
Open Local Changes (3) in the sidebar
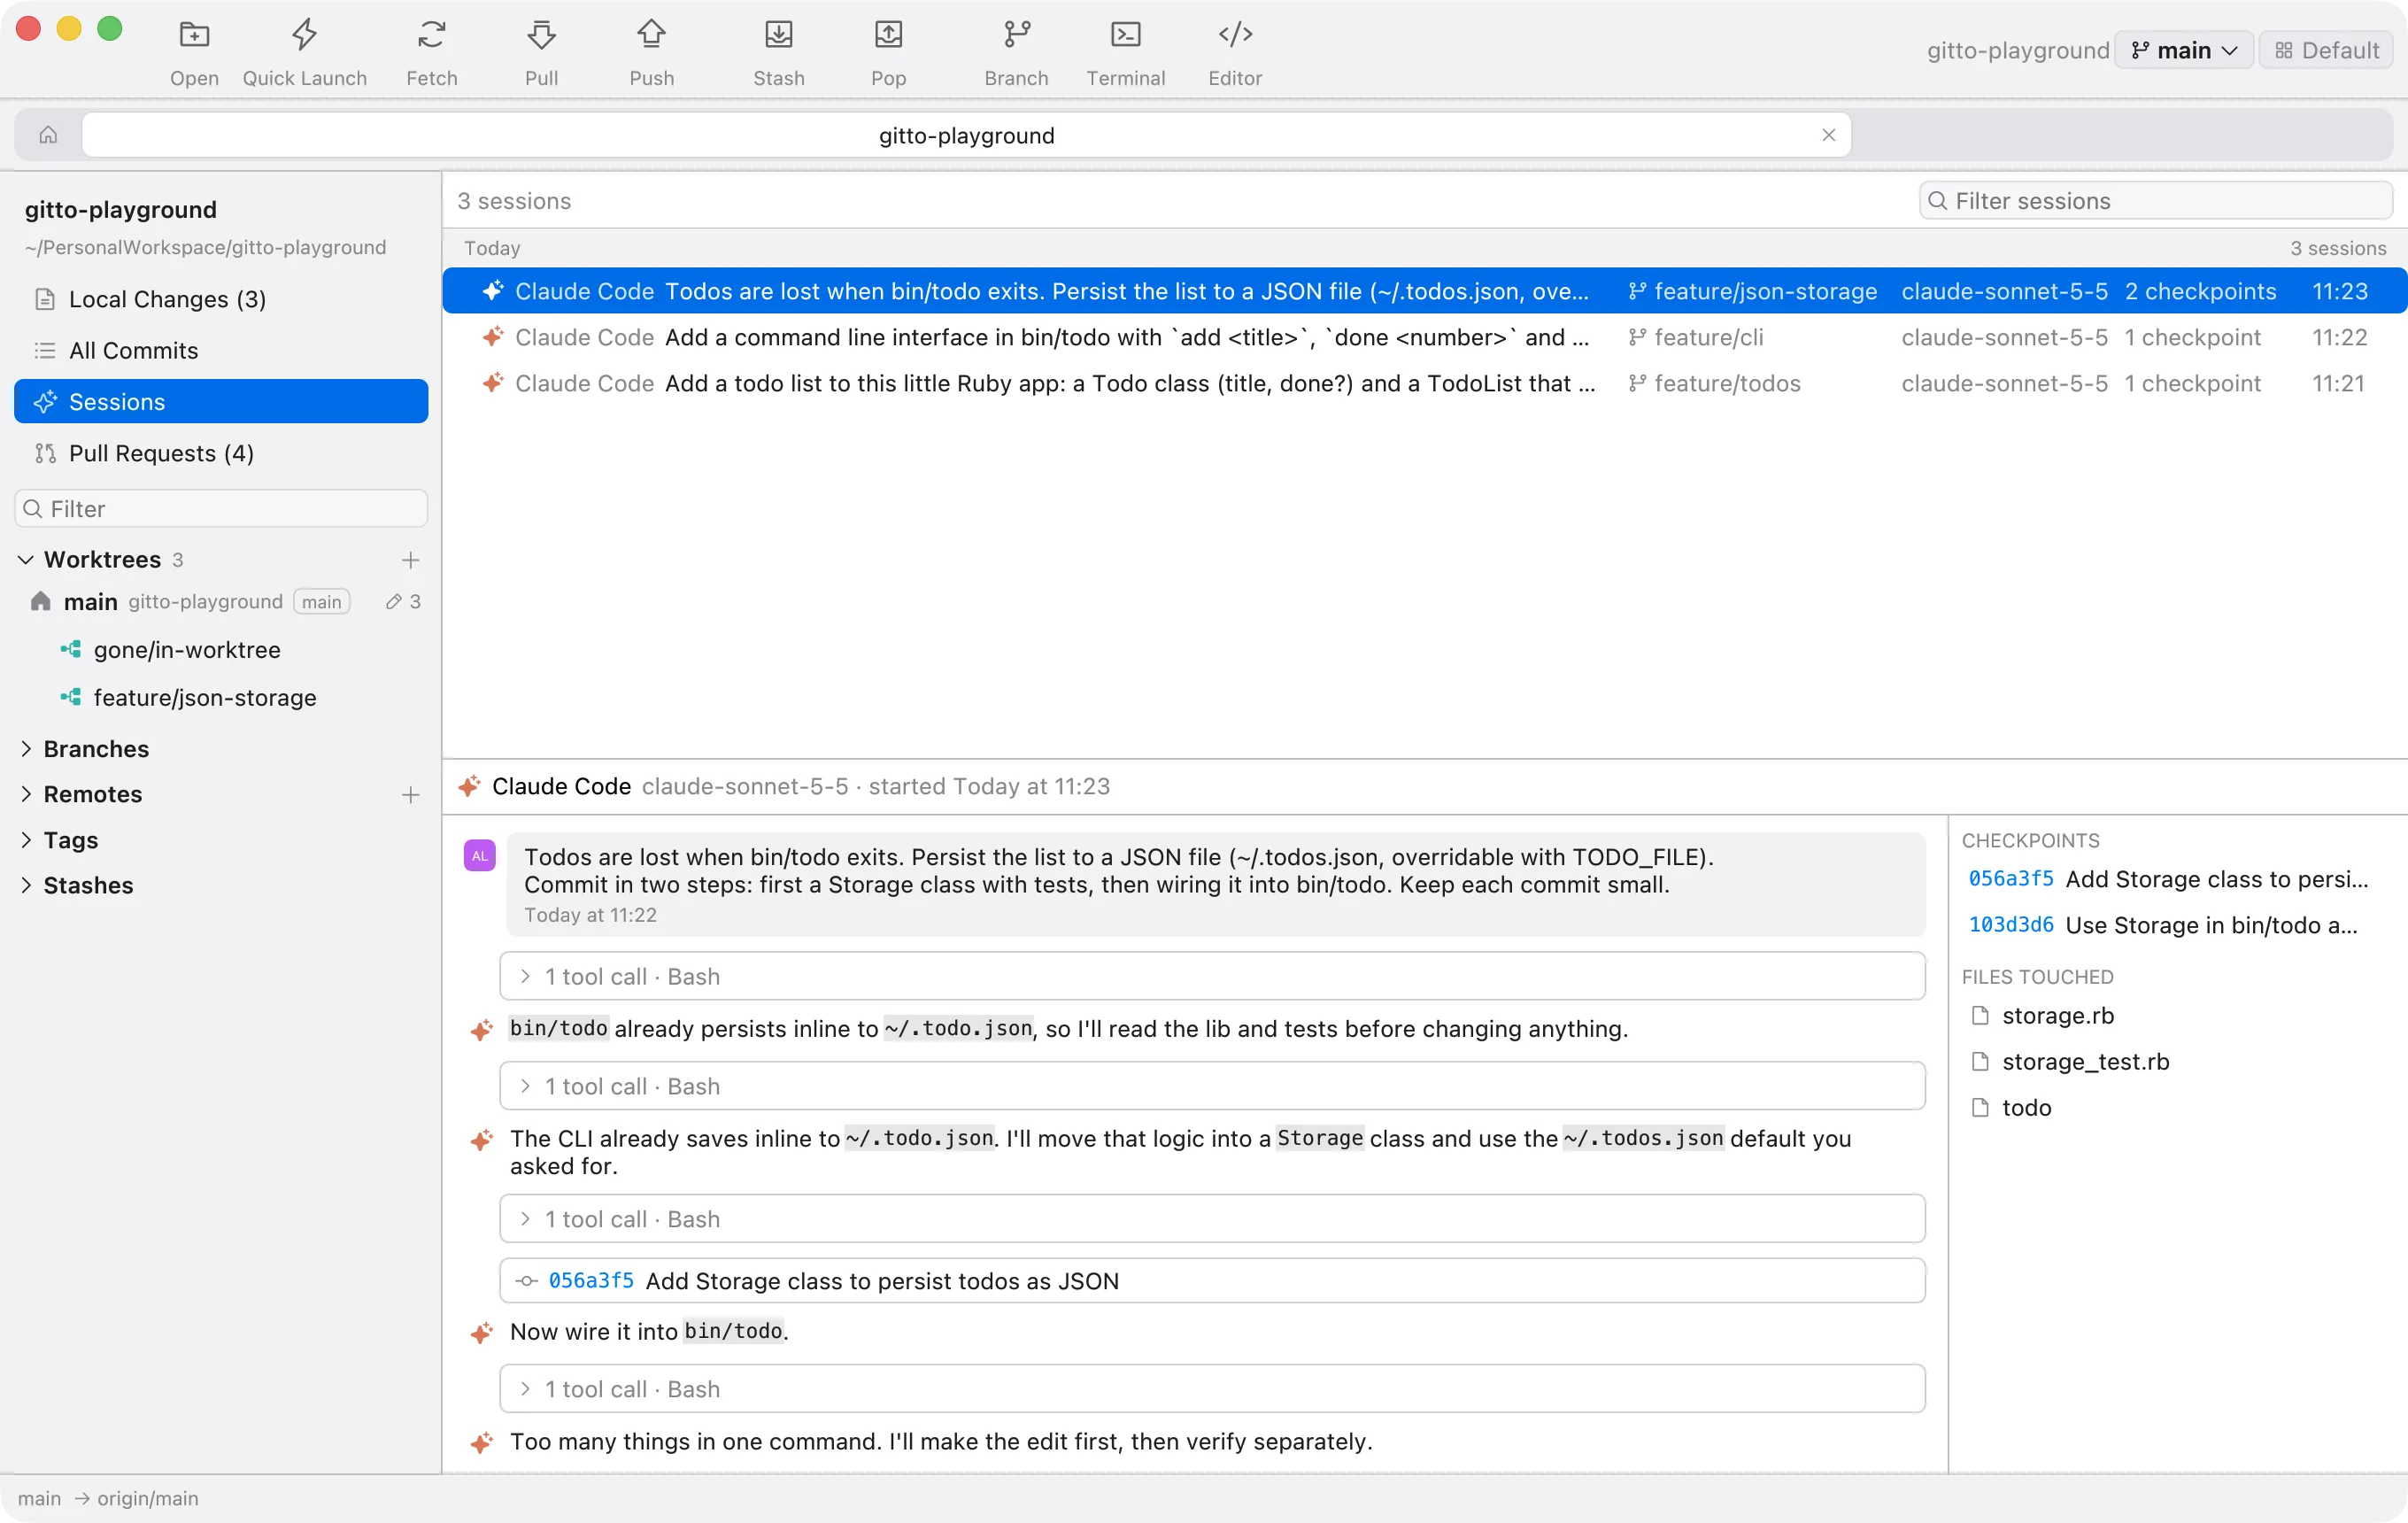[221, 299]
